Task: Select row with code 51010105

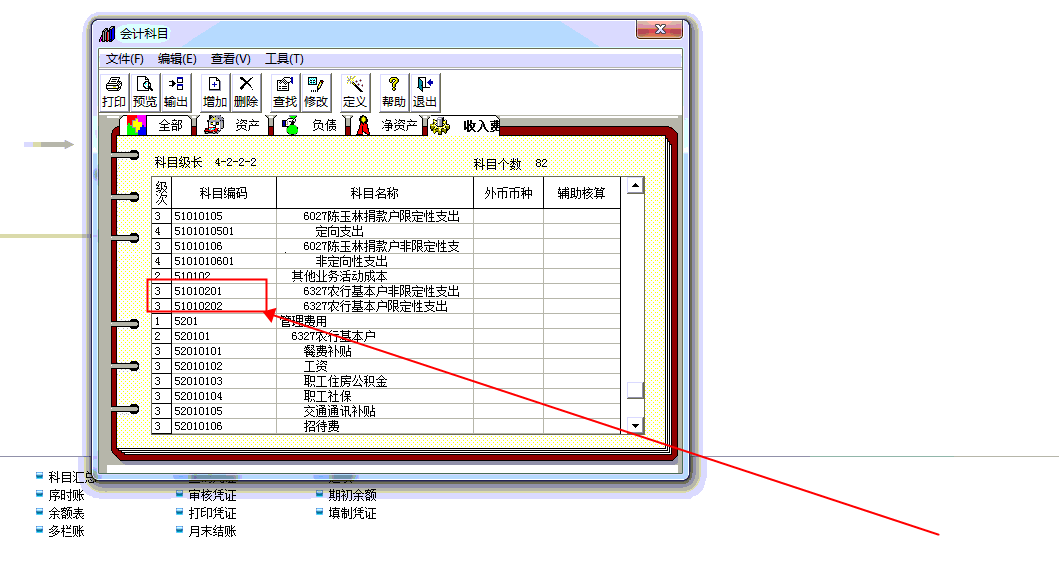Action: [x=386, y=216]
